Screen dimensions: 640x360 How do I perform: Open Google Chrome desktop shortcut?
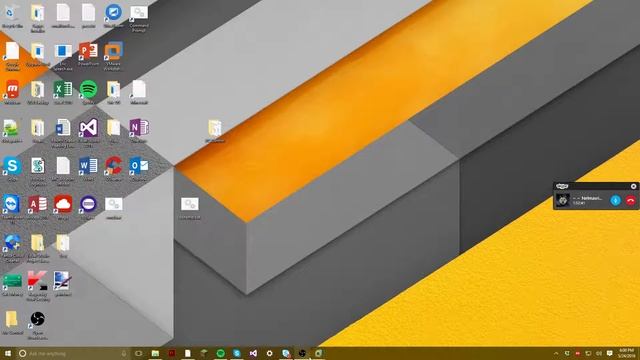pos(12,56)
